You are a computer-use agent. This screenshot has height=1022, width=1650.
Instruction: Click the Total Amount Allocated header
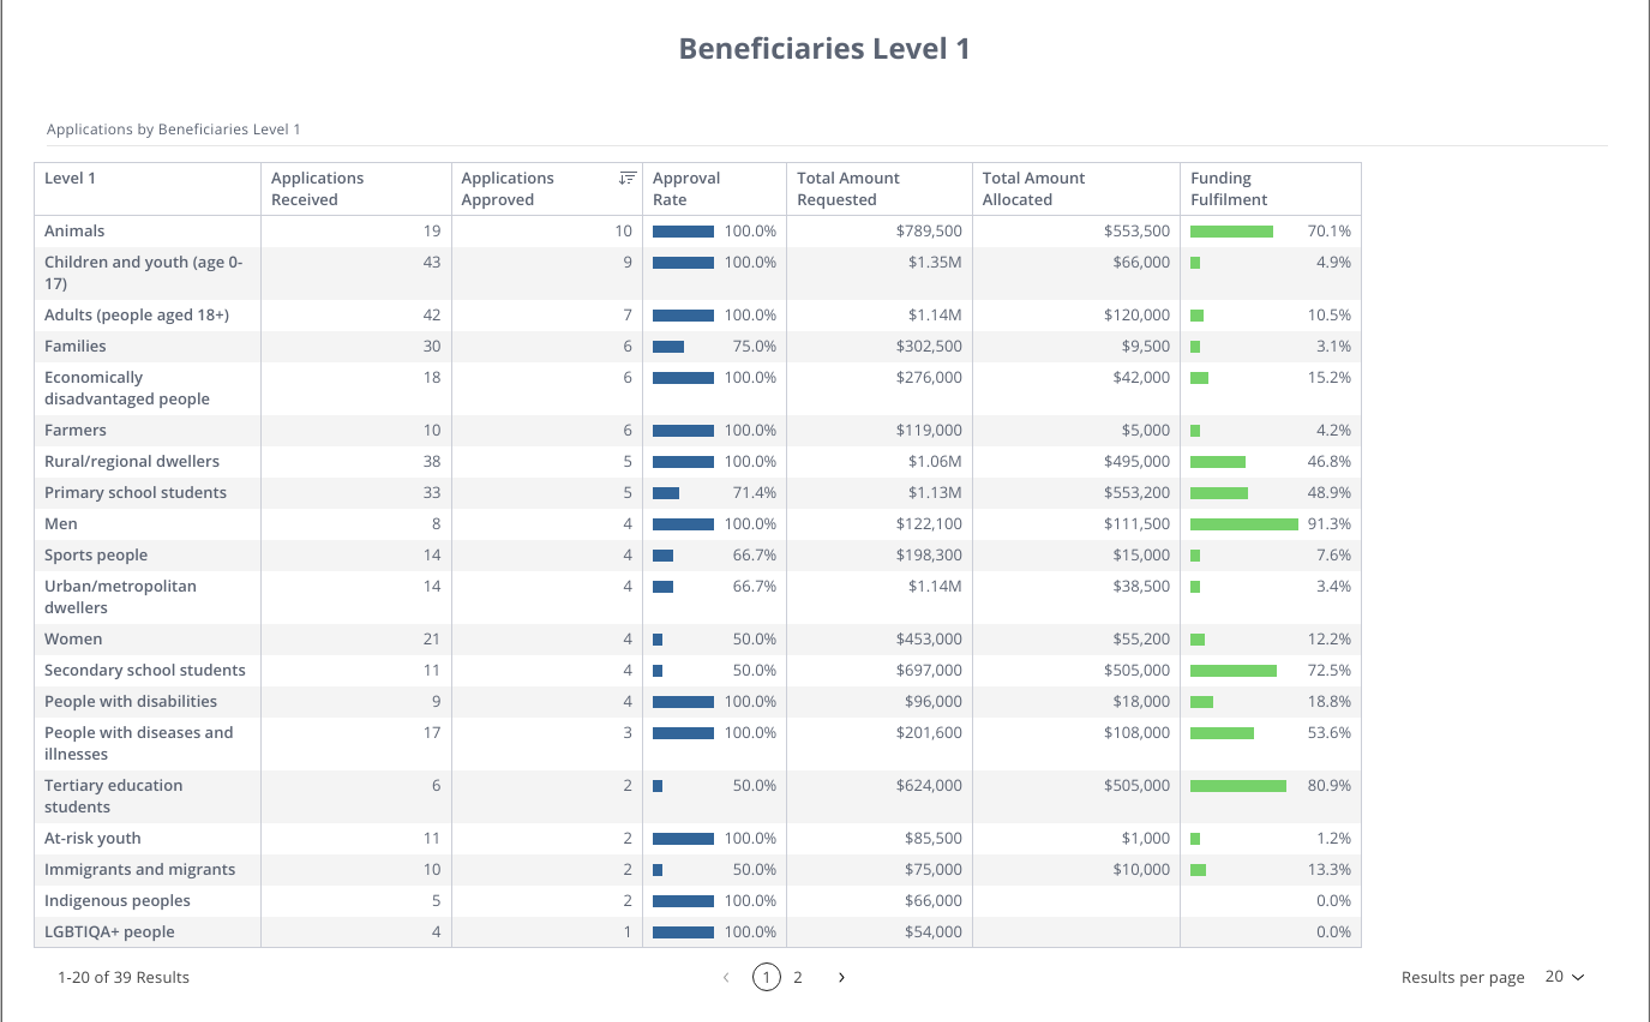(x=1032, y=189)
